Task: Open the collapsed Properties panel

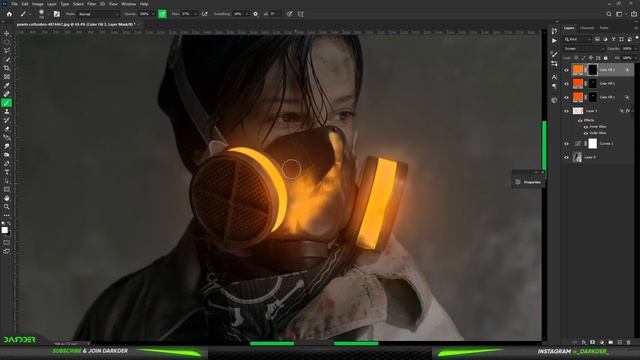Action: [x=529, y=182]
